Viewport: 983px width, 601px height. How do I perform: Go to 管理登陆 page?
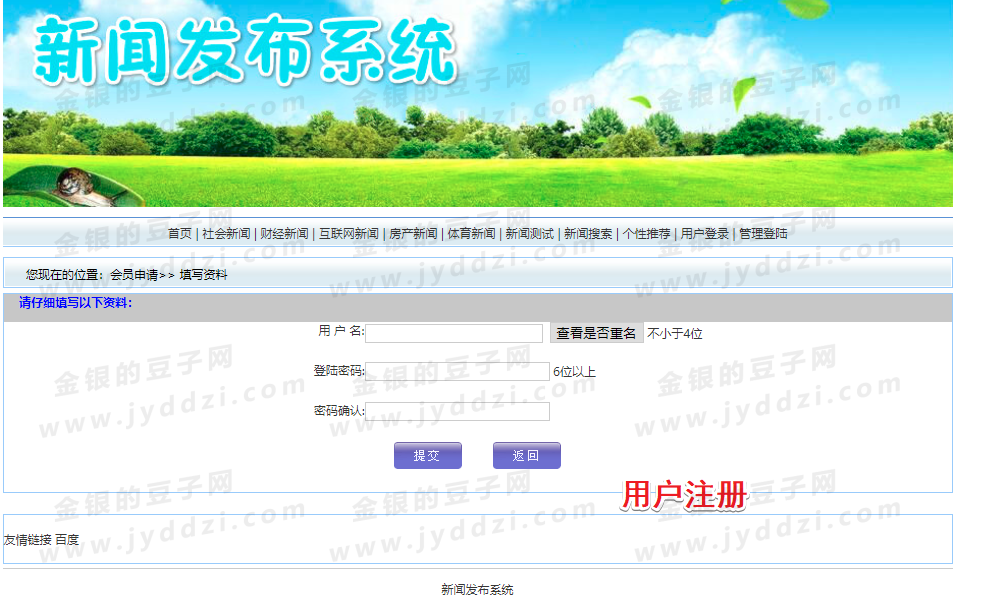pos(762,234)
